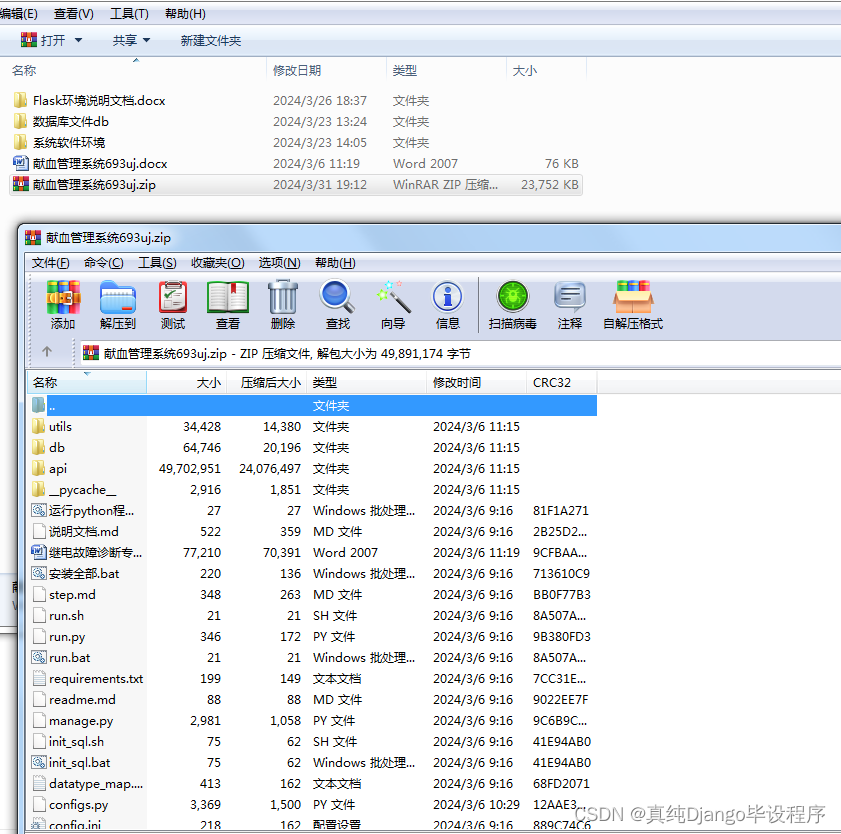
Task: Select the datatype_map... text file
Action: click(x=313, y=784)
